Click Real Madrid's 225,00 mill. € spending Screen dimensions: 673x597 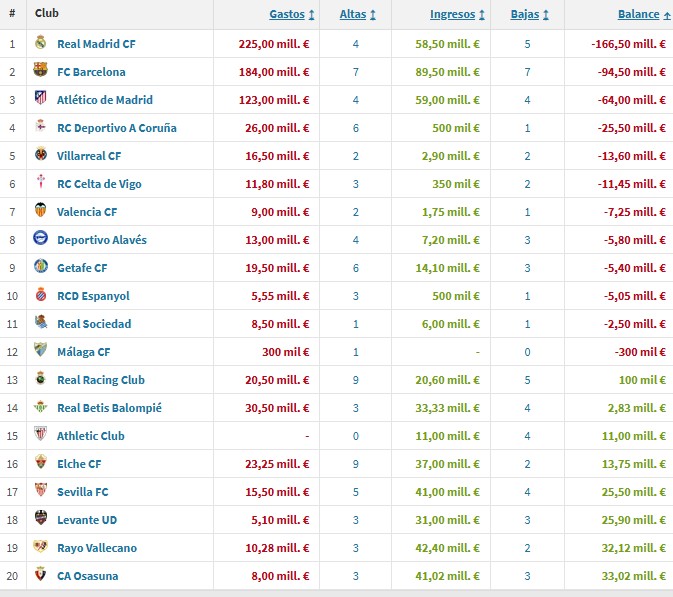[x=274, y=44]
